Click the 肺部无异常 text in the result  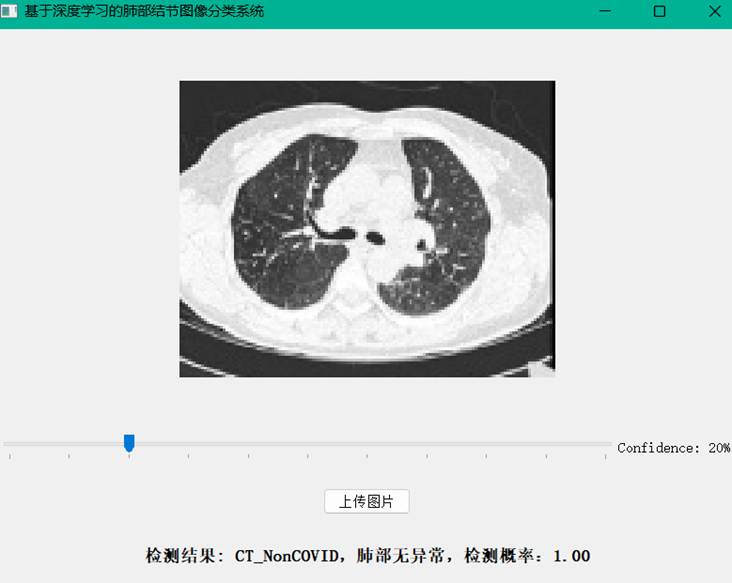pyautogui.click(x=400, y=556)
